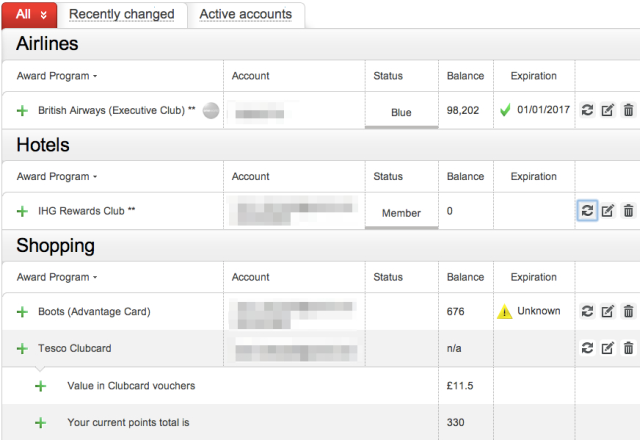The image size is (640, 440).
Task: Refresh the IHG Rewards Club account
Action: point(587,211)
